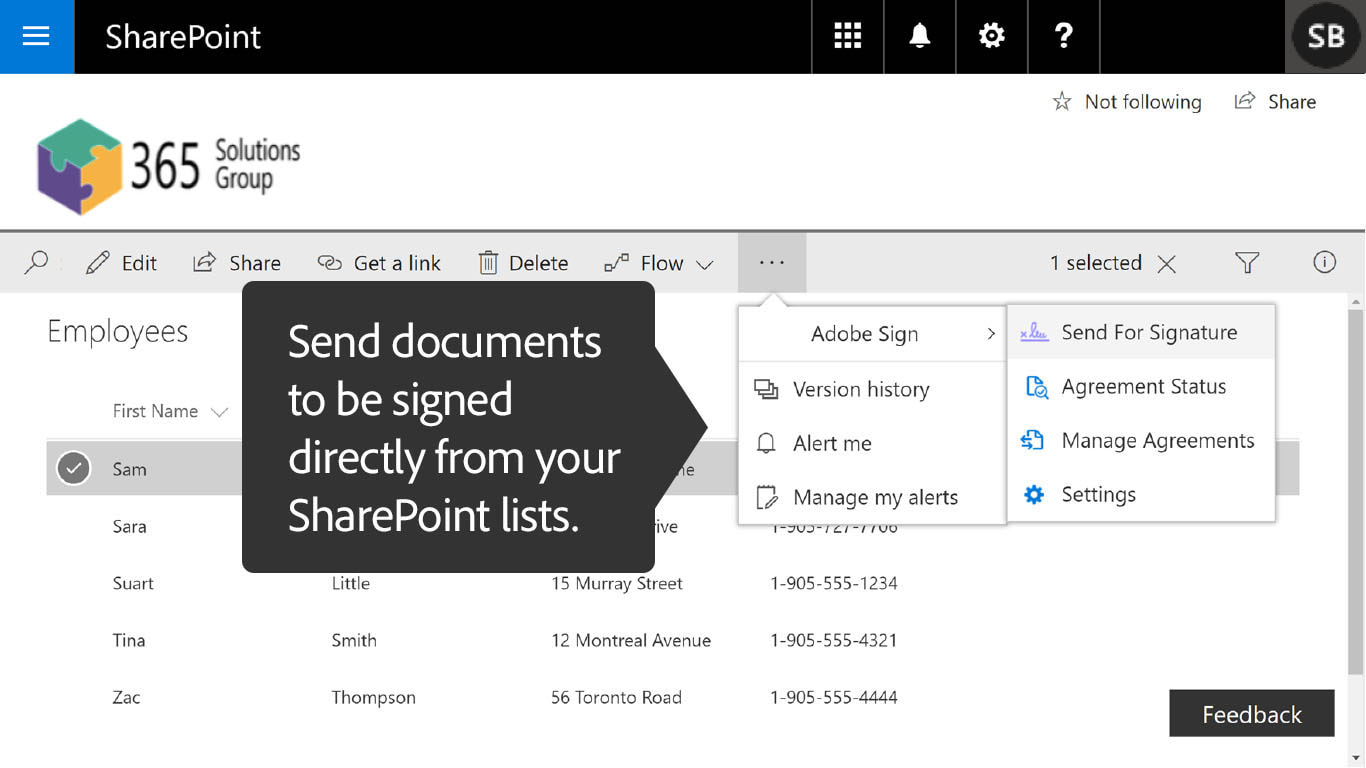Click the Feedback button
The width and height of the screenshot is (1366, 768).
point(1252,714)
